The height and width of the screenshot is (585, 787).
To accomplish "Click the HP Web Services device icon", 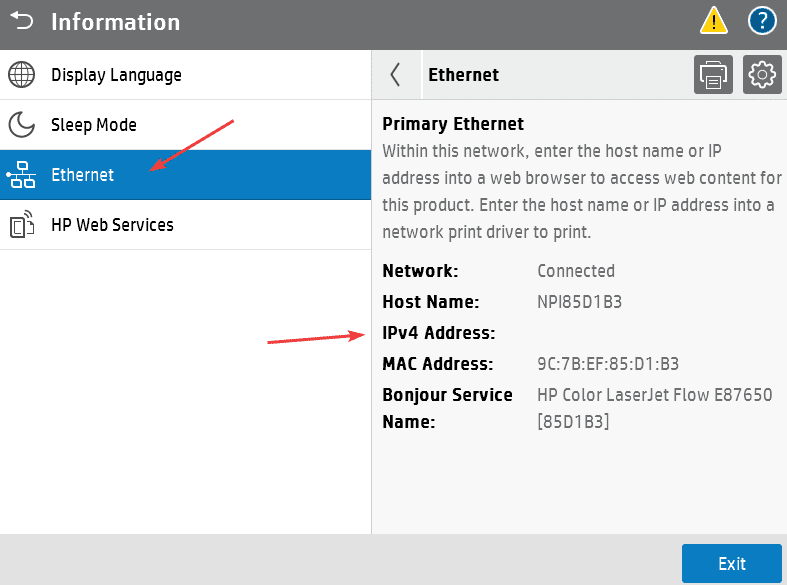I will [22, 225].
